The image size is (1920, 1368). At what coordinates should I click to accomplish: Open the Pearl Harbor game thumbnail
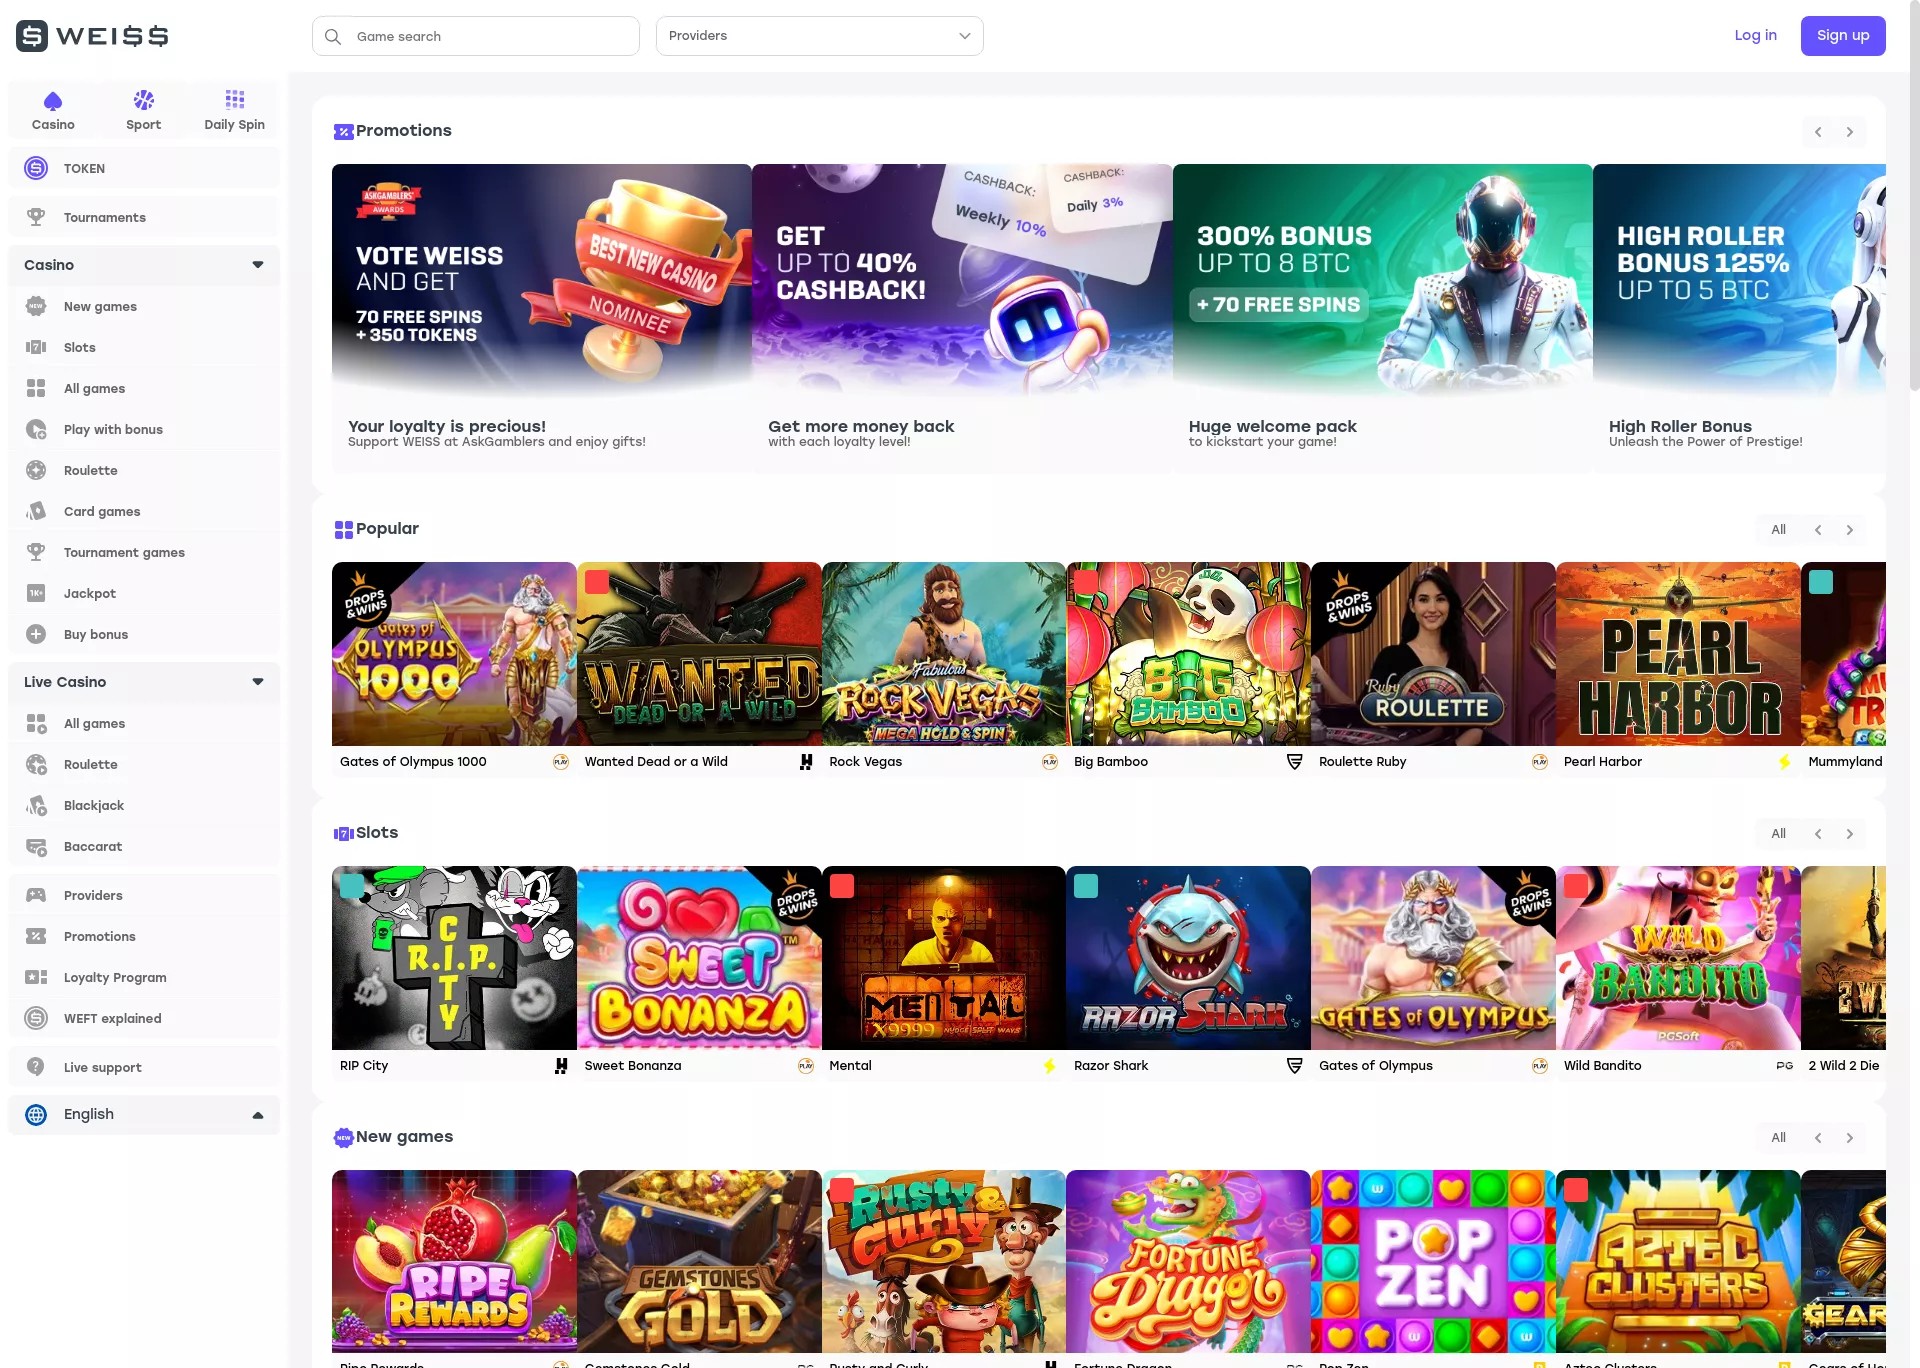pyautogui.click(x=1678, y=654)
